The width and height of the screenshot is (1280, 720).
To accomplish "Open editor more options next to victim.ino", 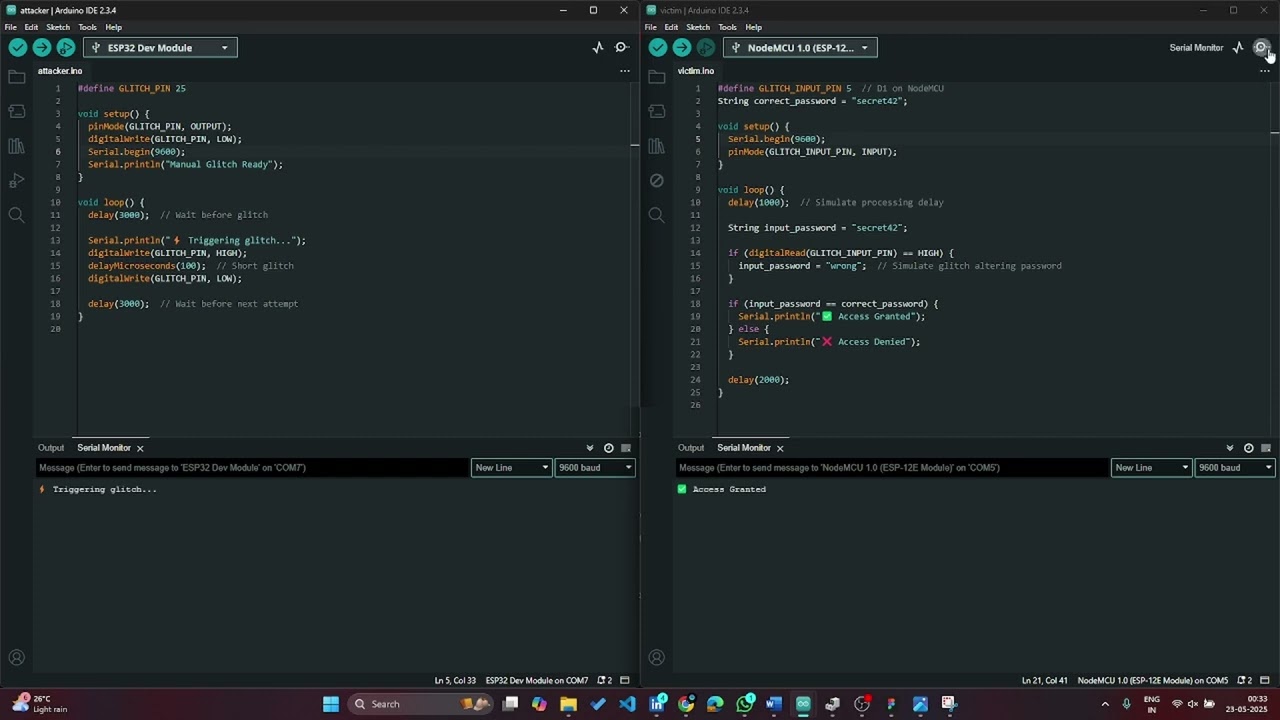I will coord(1265,71).
